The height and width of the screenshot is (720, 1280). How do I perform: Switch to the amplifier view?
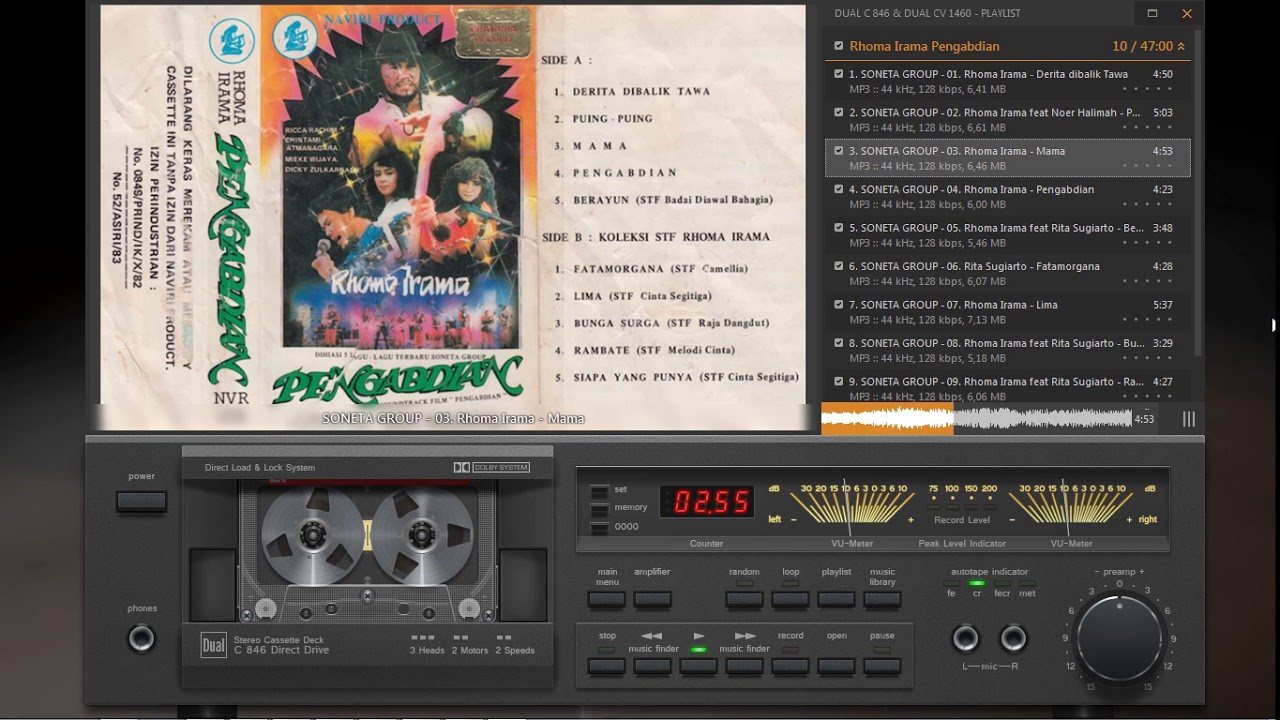(653, 600)
